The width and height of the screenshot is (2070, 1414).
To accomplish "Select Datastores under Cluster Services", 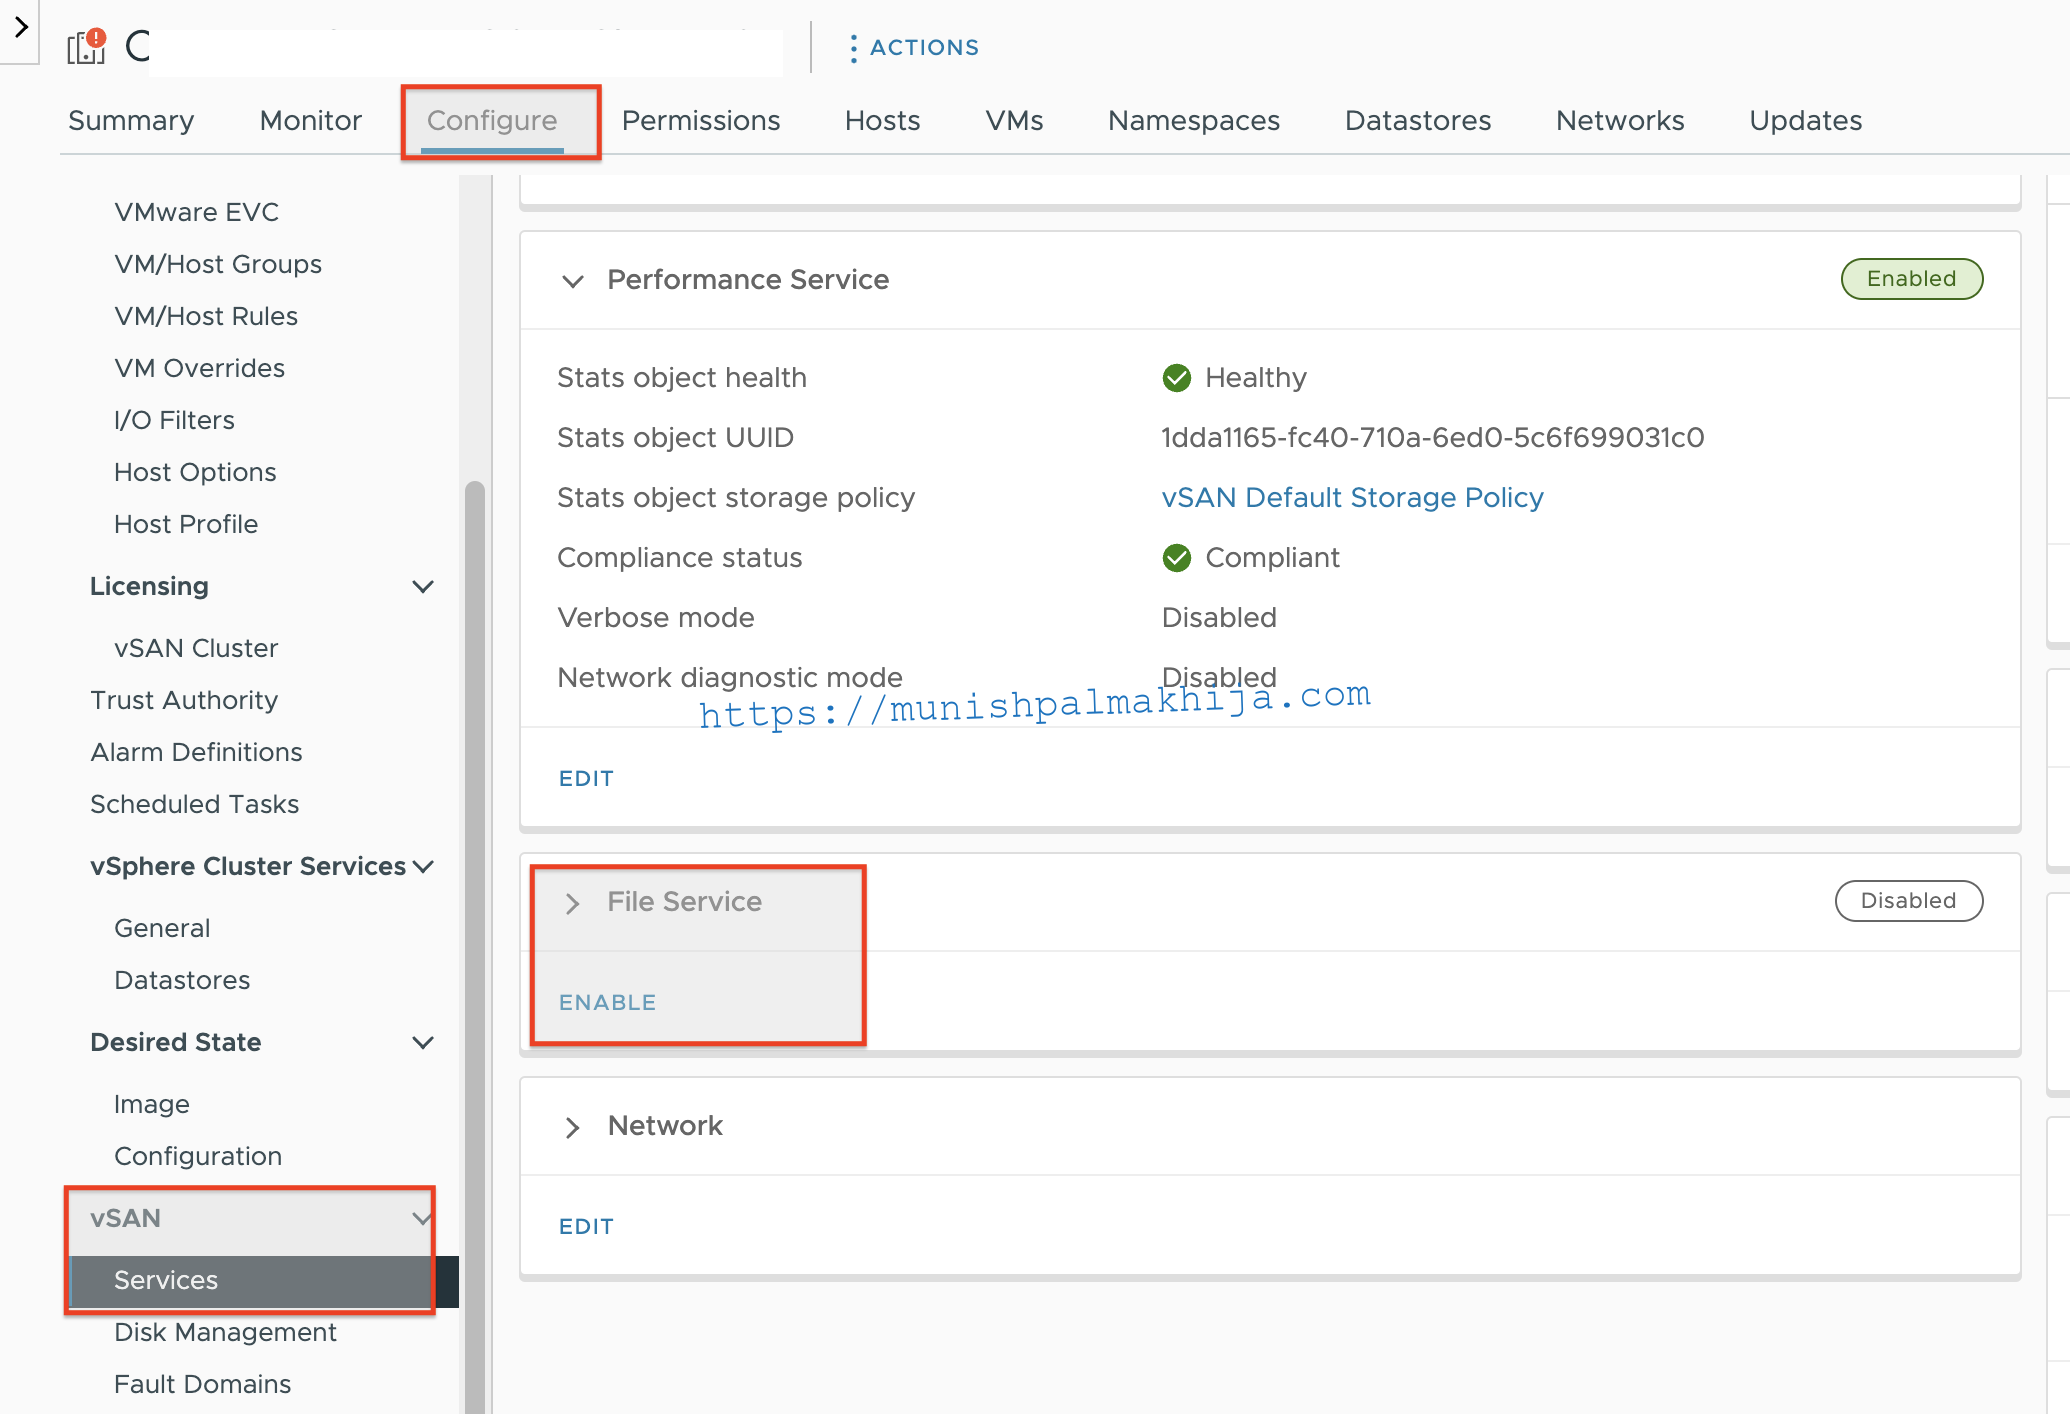I will pos(182,981).
